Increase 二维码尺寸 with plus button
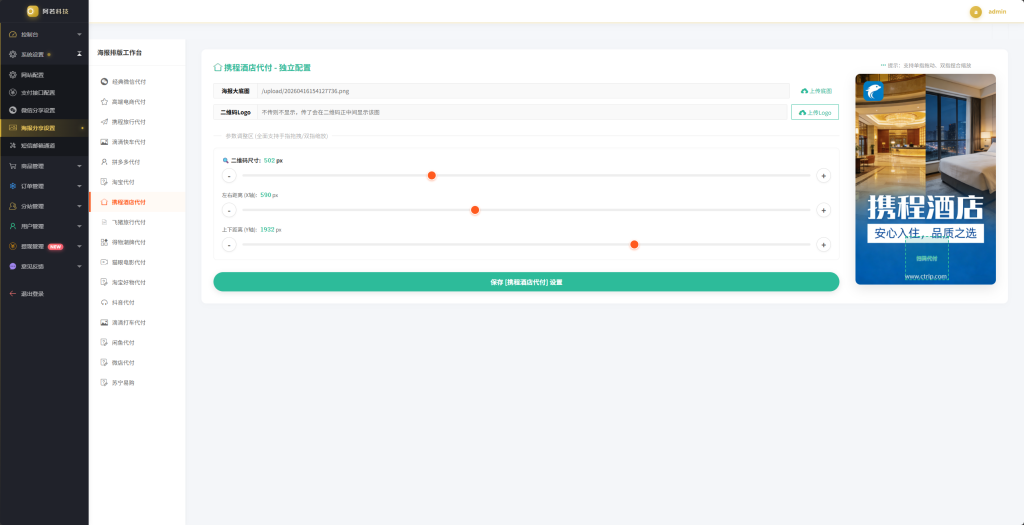Viewport: 1024px width, 525px height. click(x=824, y=175)
